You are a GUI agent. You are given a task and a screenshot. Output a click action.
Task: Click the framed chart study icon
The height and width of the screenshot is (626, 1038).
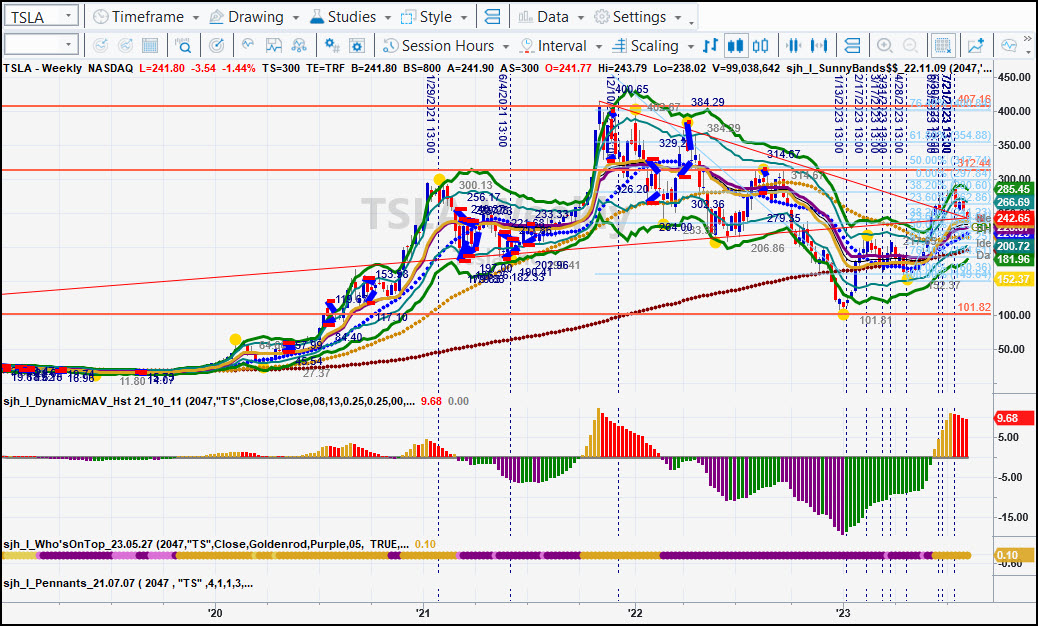click(273, 46)
